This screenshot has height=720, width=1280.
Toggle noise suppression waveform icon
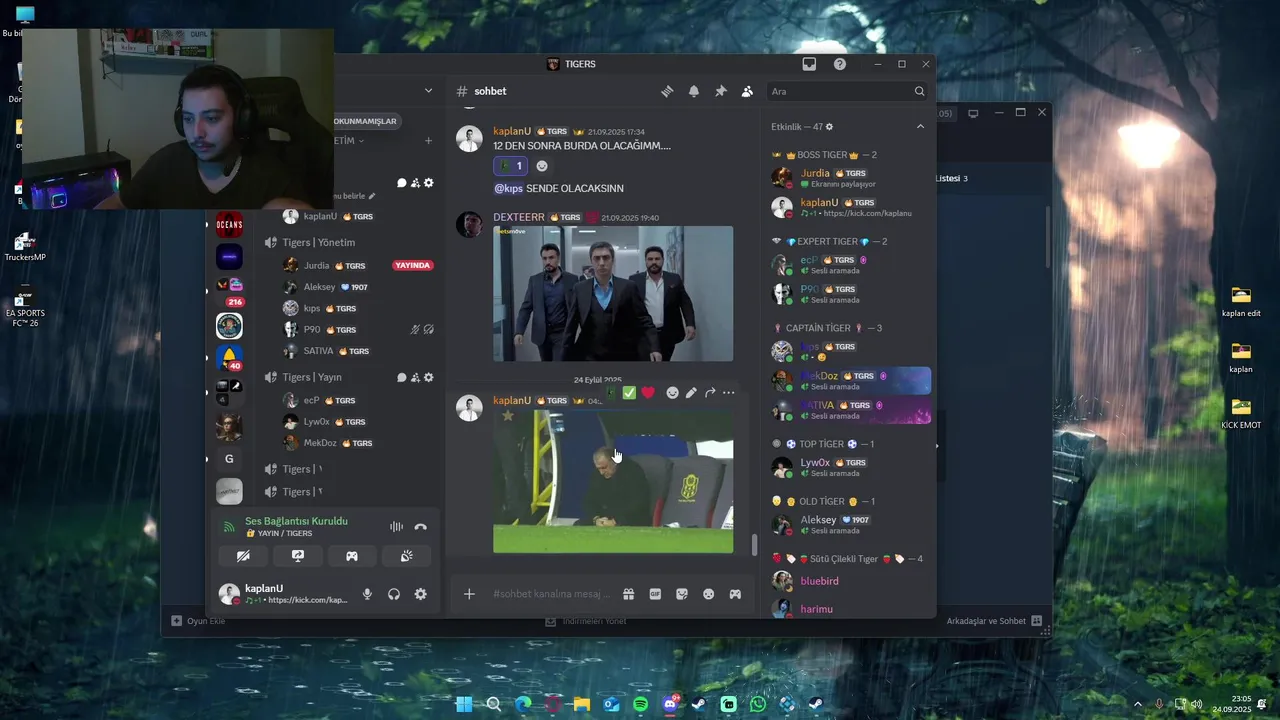[397, 527]
